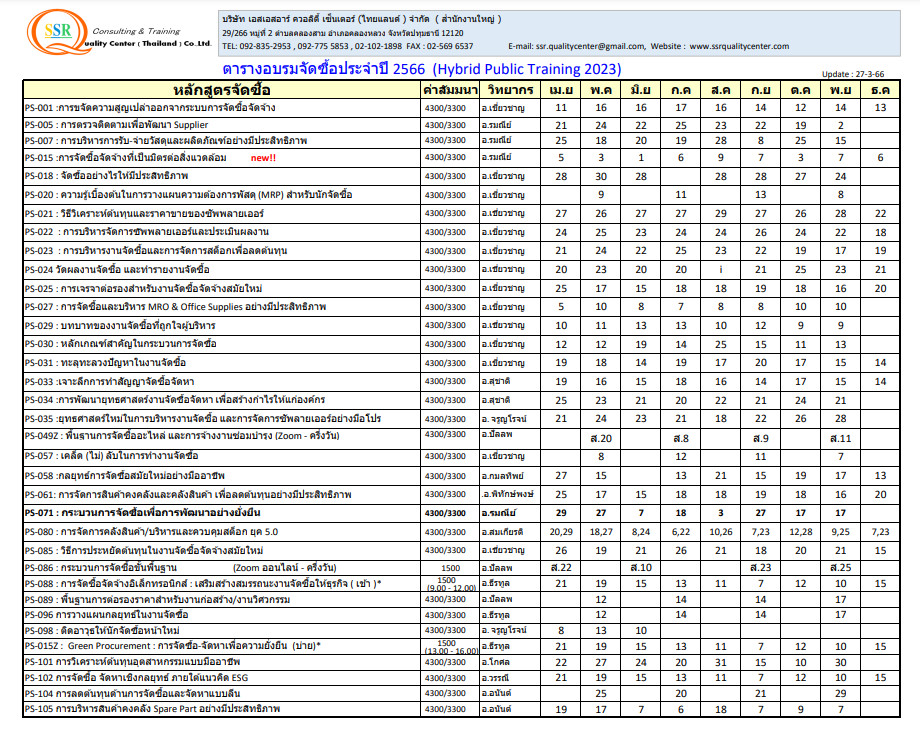Screen dimensions: 920x732
Task: Click instructor 'อ.กมลทิพย์' in the PS-058 row
Action: pyautogui.click(x=502, y=476)
